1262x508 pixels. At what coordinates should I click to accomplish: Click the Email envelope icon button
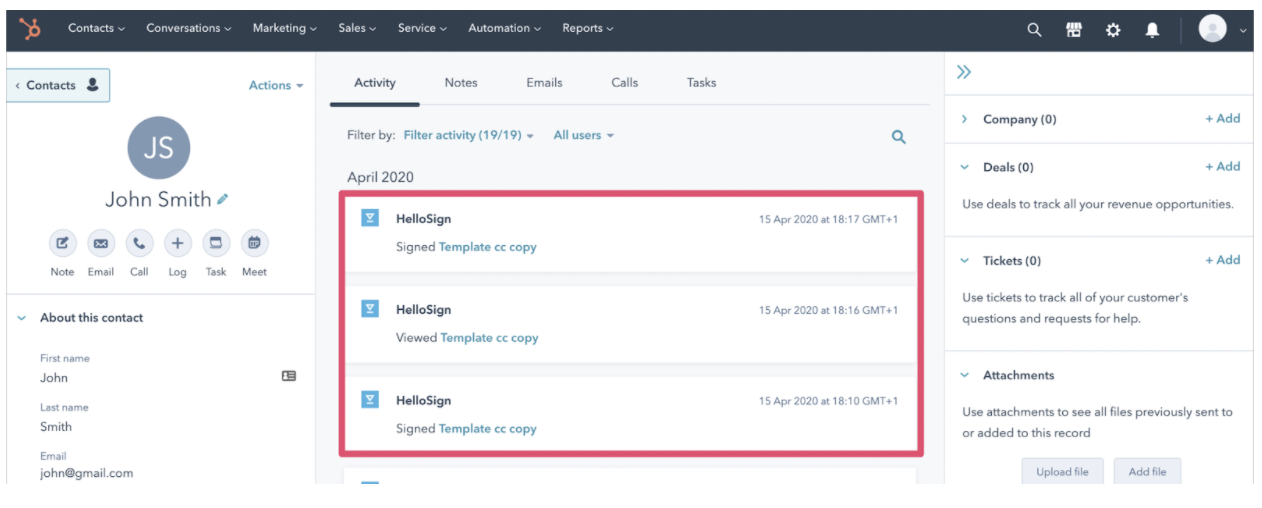[x=101, y=243]
